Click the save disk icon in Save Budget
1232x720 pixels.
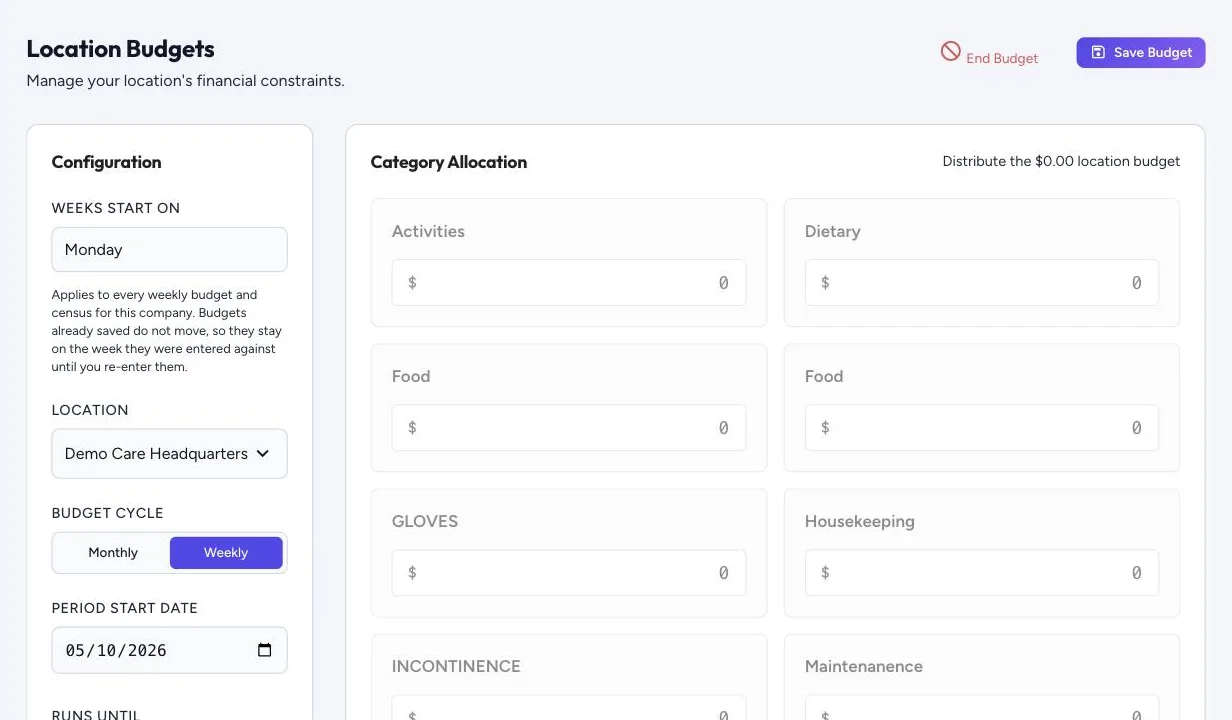(x=1097, y=52)
